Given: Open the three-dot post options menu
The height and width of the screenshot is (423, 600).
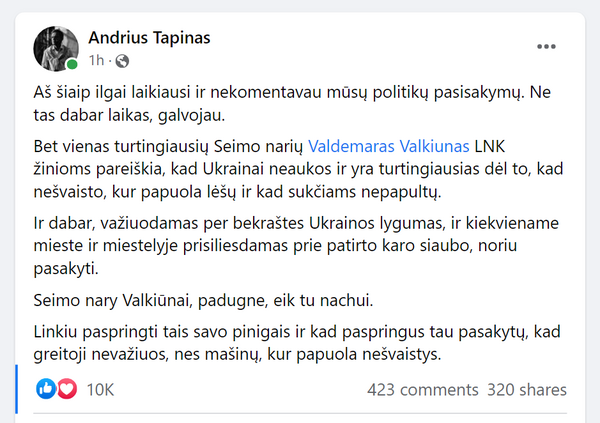Looking at the screenshot, I should pyautogui.click(x=545, y=46).
